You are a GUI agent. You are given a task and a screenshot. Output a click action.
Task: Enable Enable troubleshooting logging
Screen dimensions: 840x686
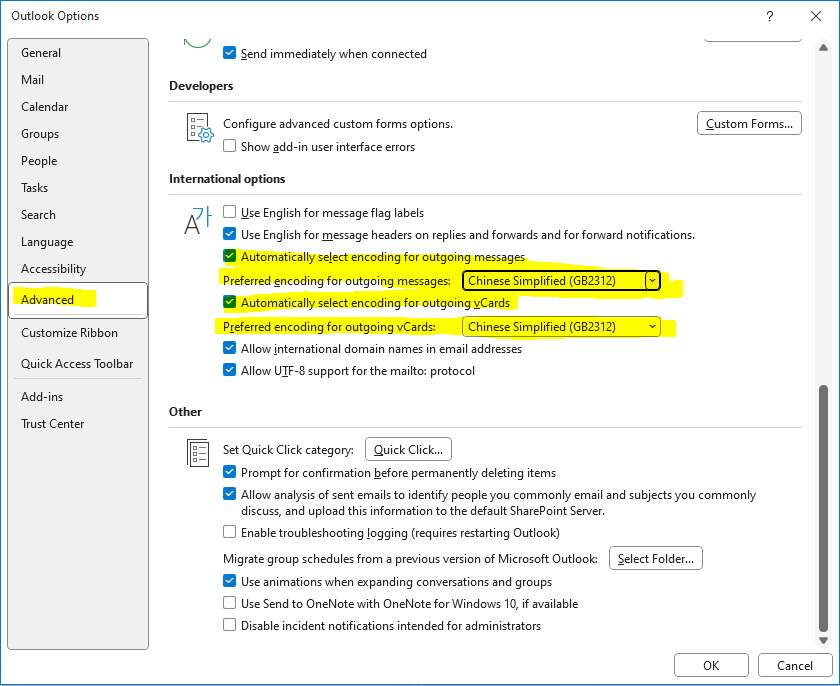[x=229, y=532]
